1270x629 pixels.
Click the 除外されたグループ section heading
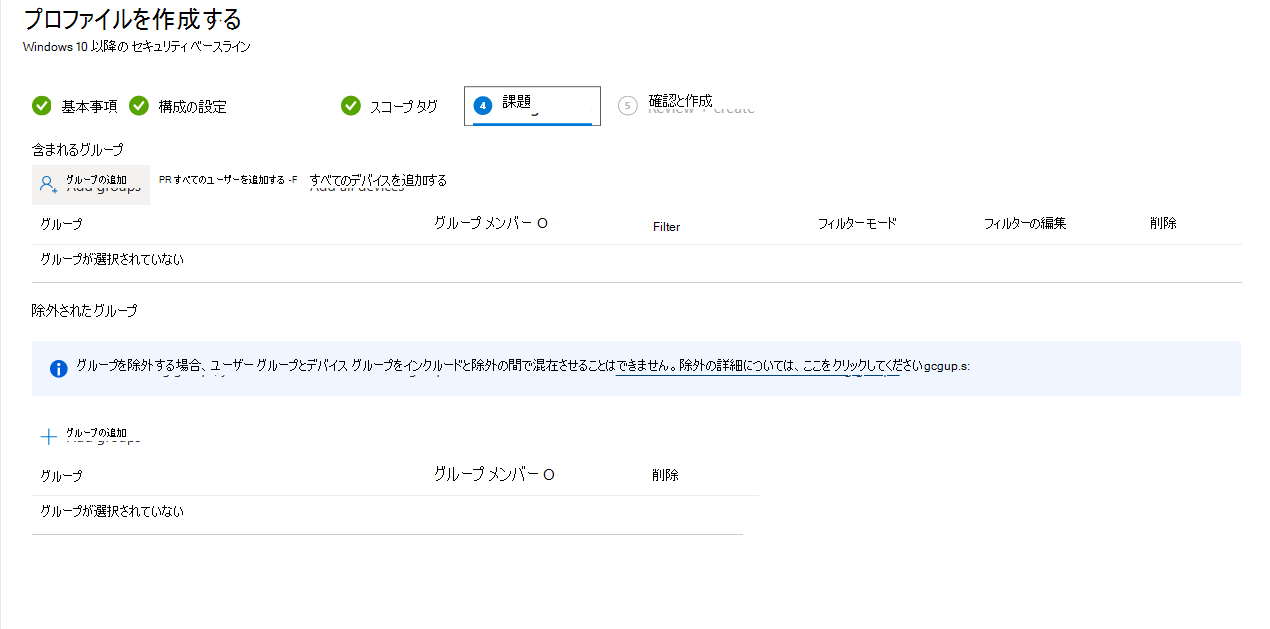point(84,311)
